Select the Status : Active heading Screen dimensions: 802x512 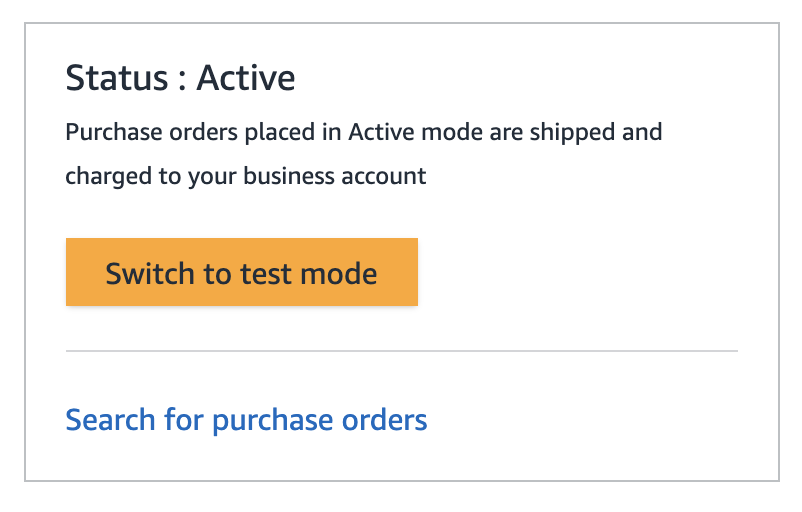(180, 78)
